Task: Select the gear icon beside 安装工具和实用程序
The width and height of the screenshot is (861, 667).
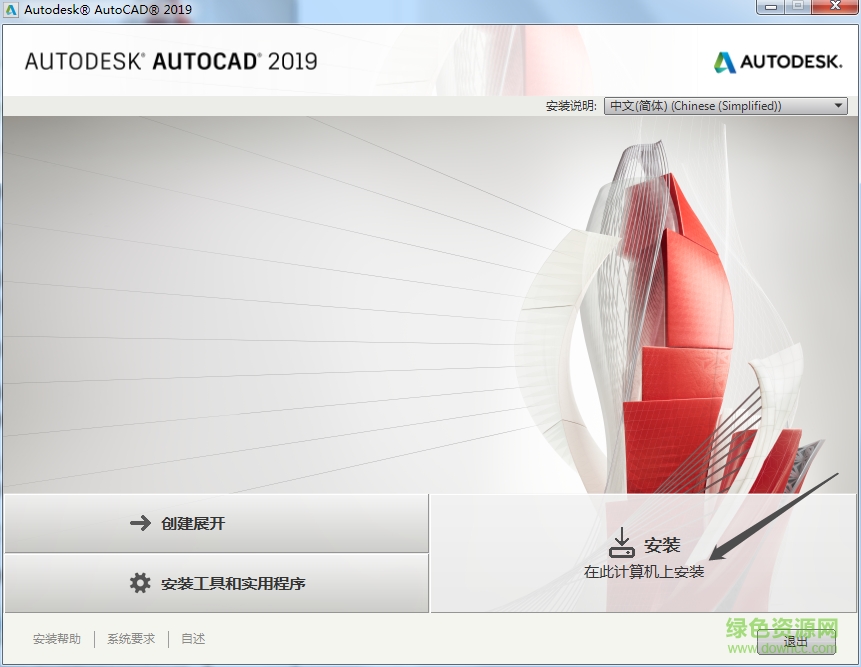Action: tap(139, 582)
